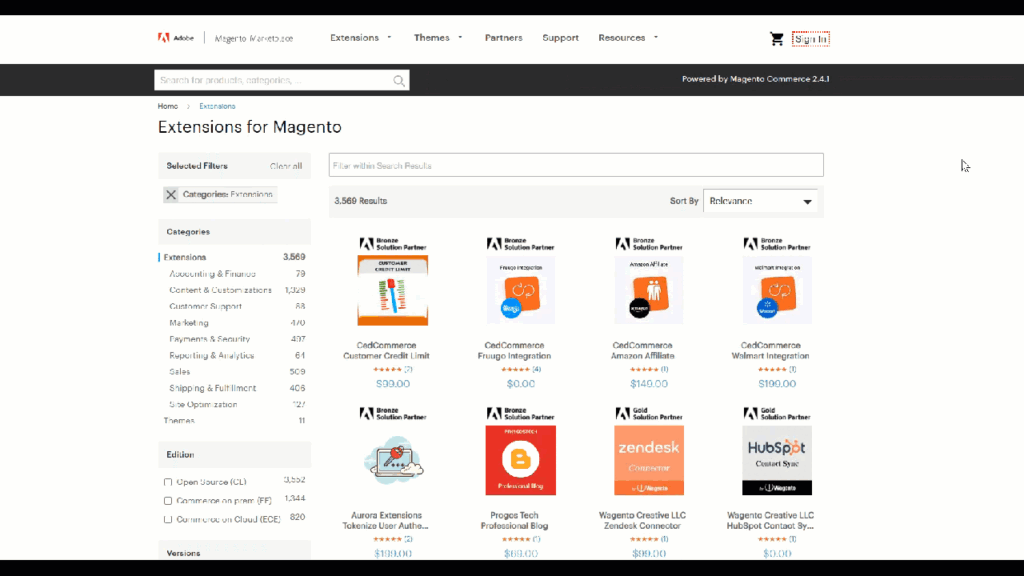Tick the Commerce on Cloud (ECE) checkbox

[168, 520]
